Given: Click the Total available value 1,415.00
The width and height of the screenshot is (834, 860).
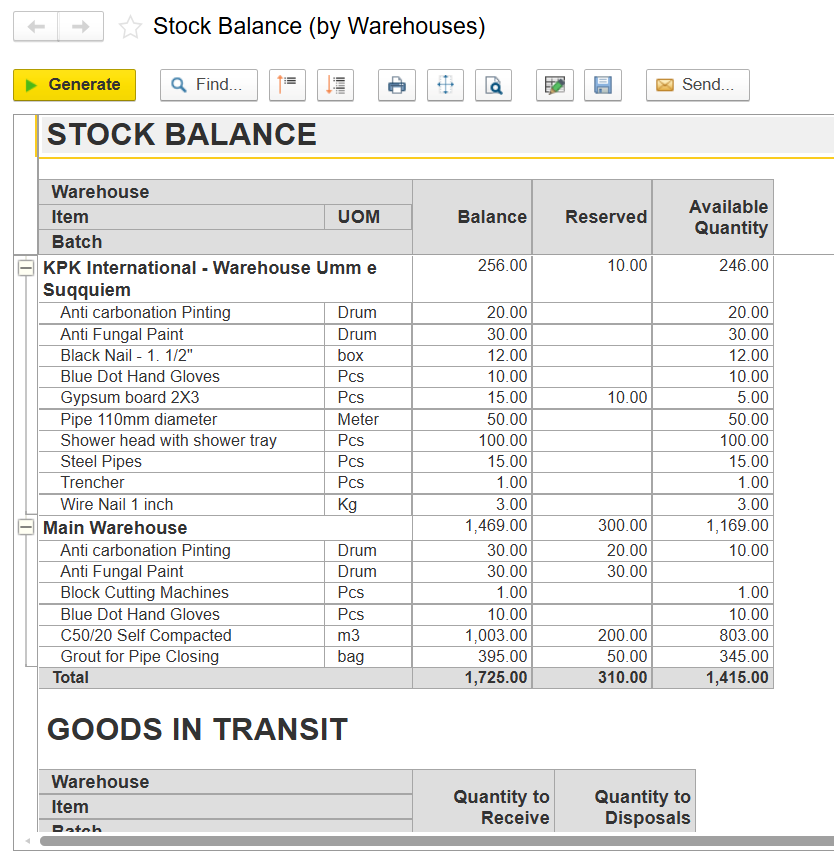Looking at the screenshot, I should click(x=737, y=678).
